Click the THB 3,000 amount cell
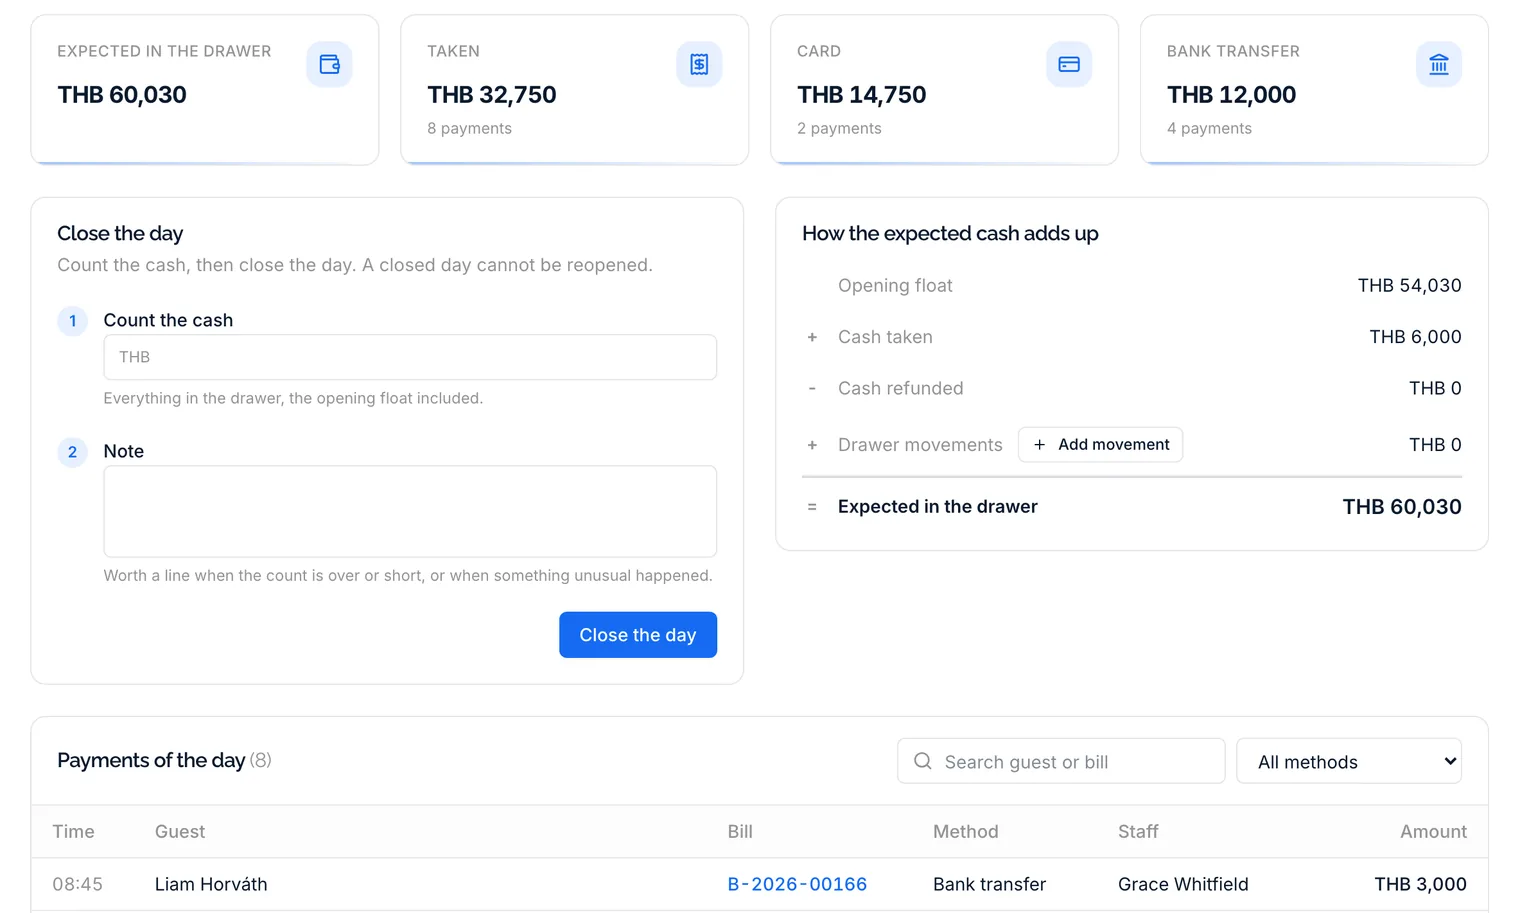The image size is (1520, 913). coord(1421,884)
